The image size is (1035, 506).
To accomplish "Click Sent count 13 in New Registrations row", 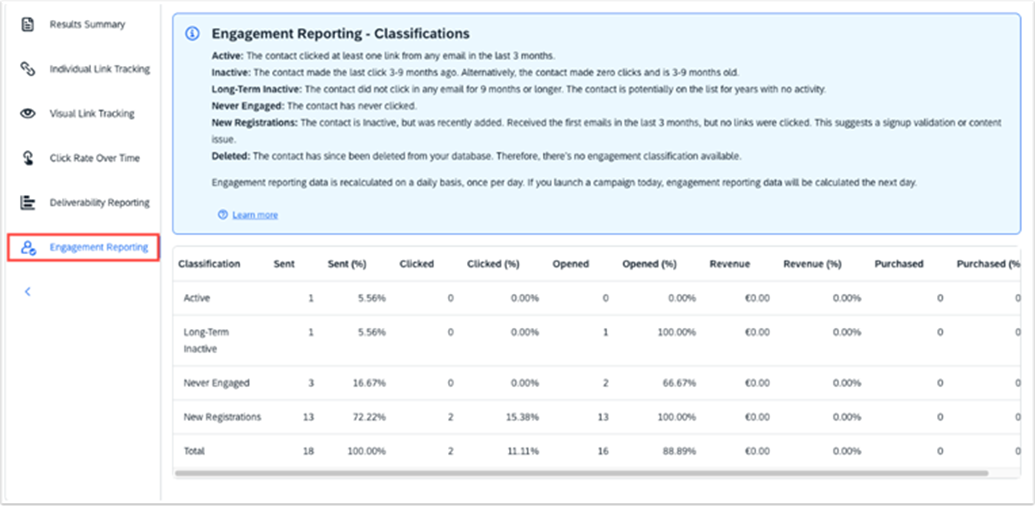I will click(x=309, y=417).
